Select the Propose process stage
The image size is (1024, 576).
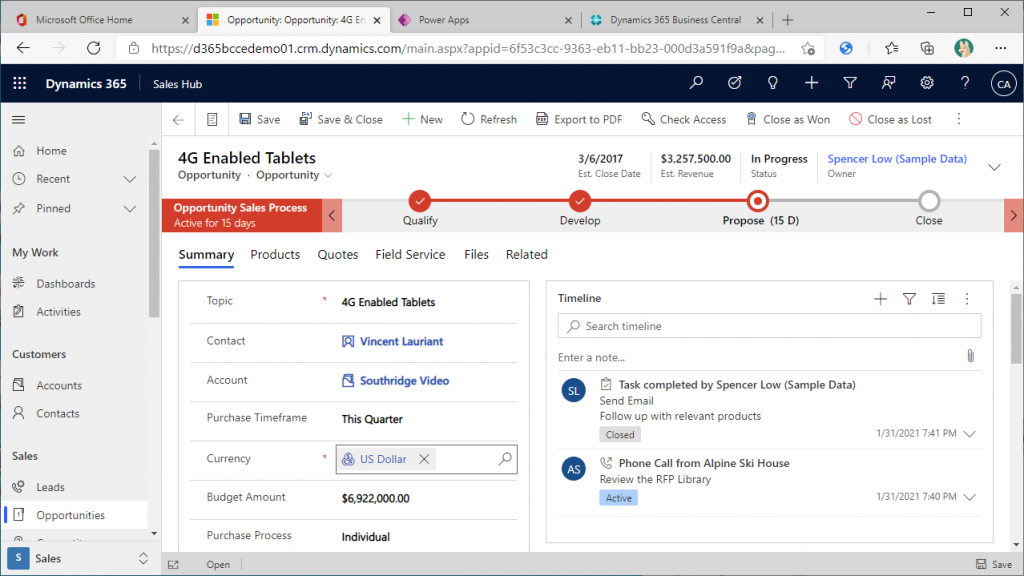click(758, 201)
